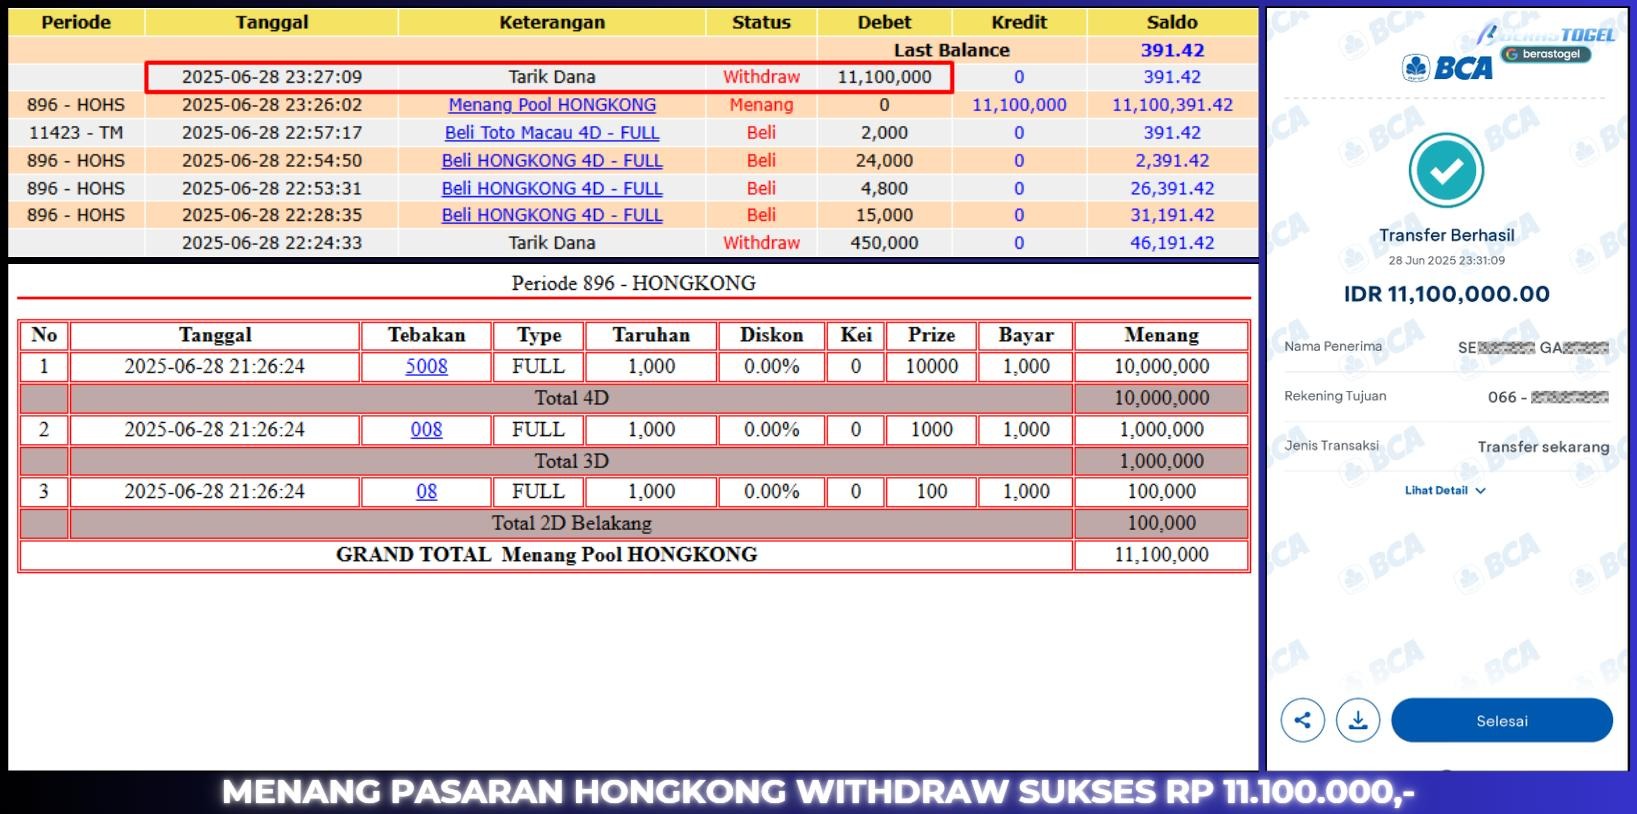The image size is (1637, 814).
Task: Click the Periode 896 - HONGKONG heading
Action: coord(633,283)
